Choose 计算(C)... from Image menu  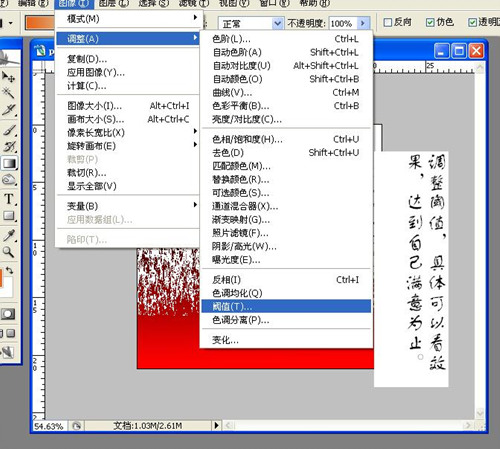pyautogui.click(x=128, y=86)
